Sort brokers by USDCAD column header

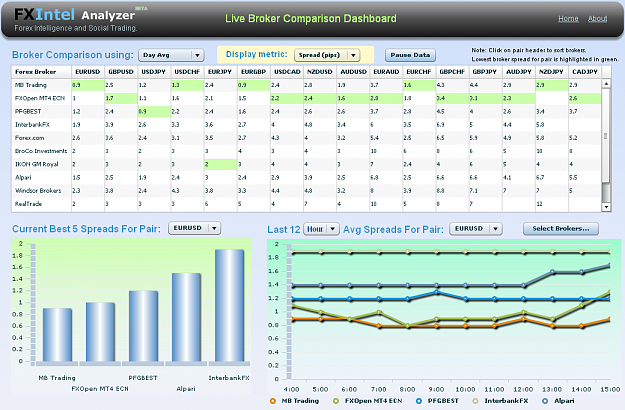click(x=287, y=72)
